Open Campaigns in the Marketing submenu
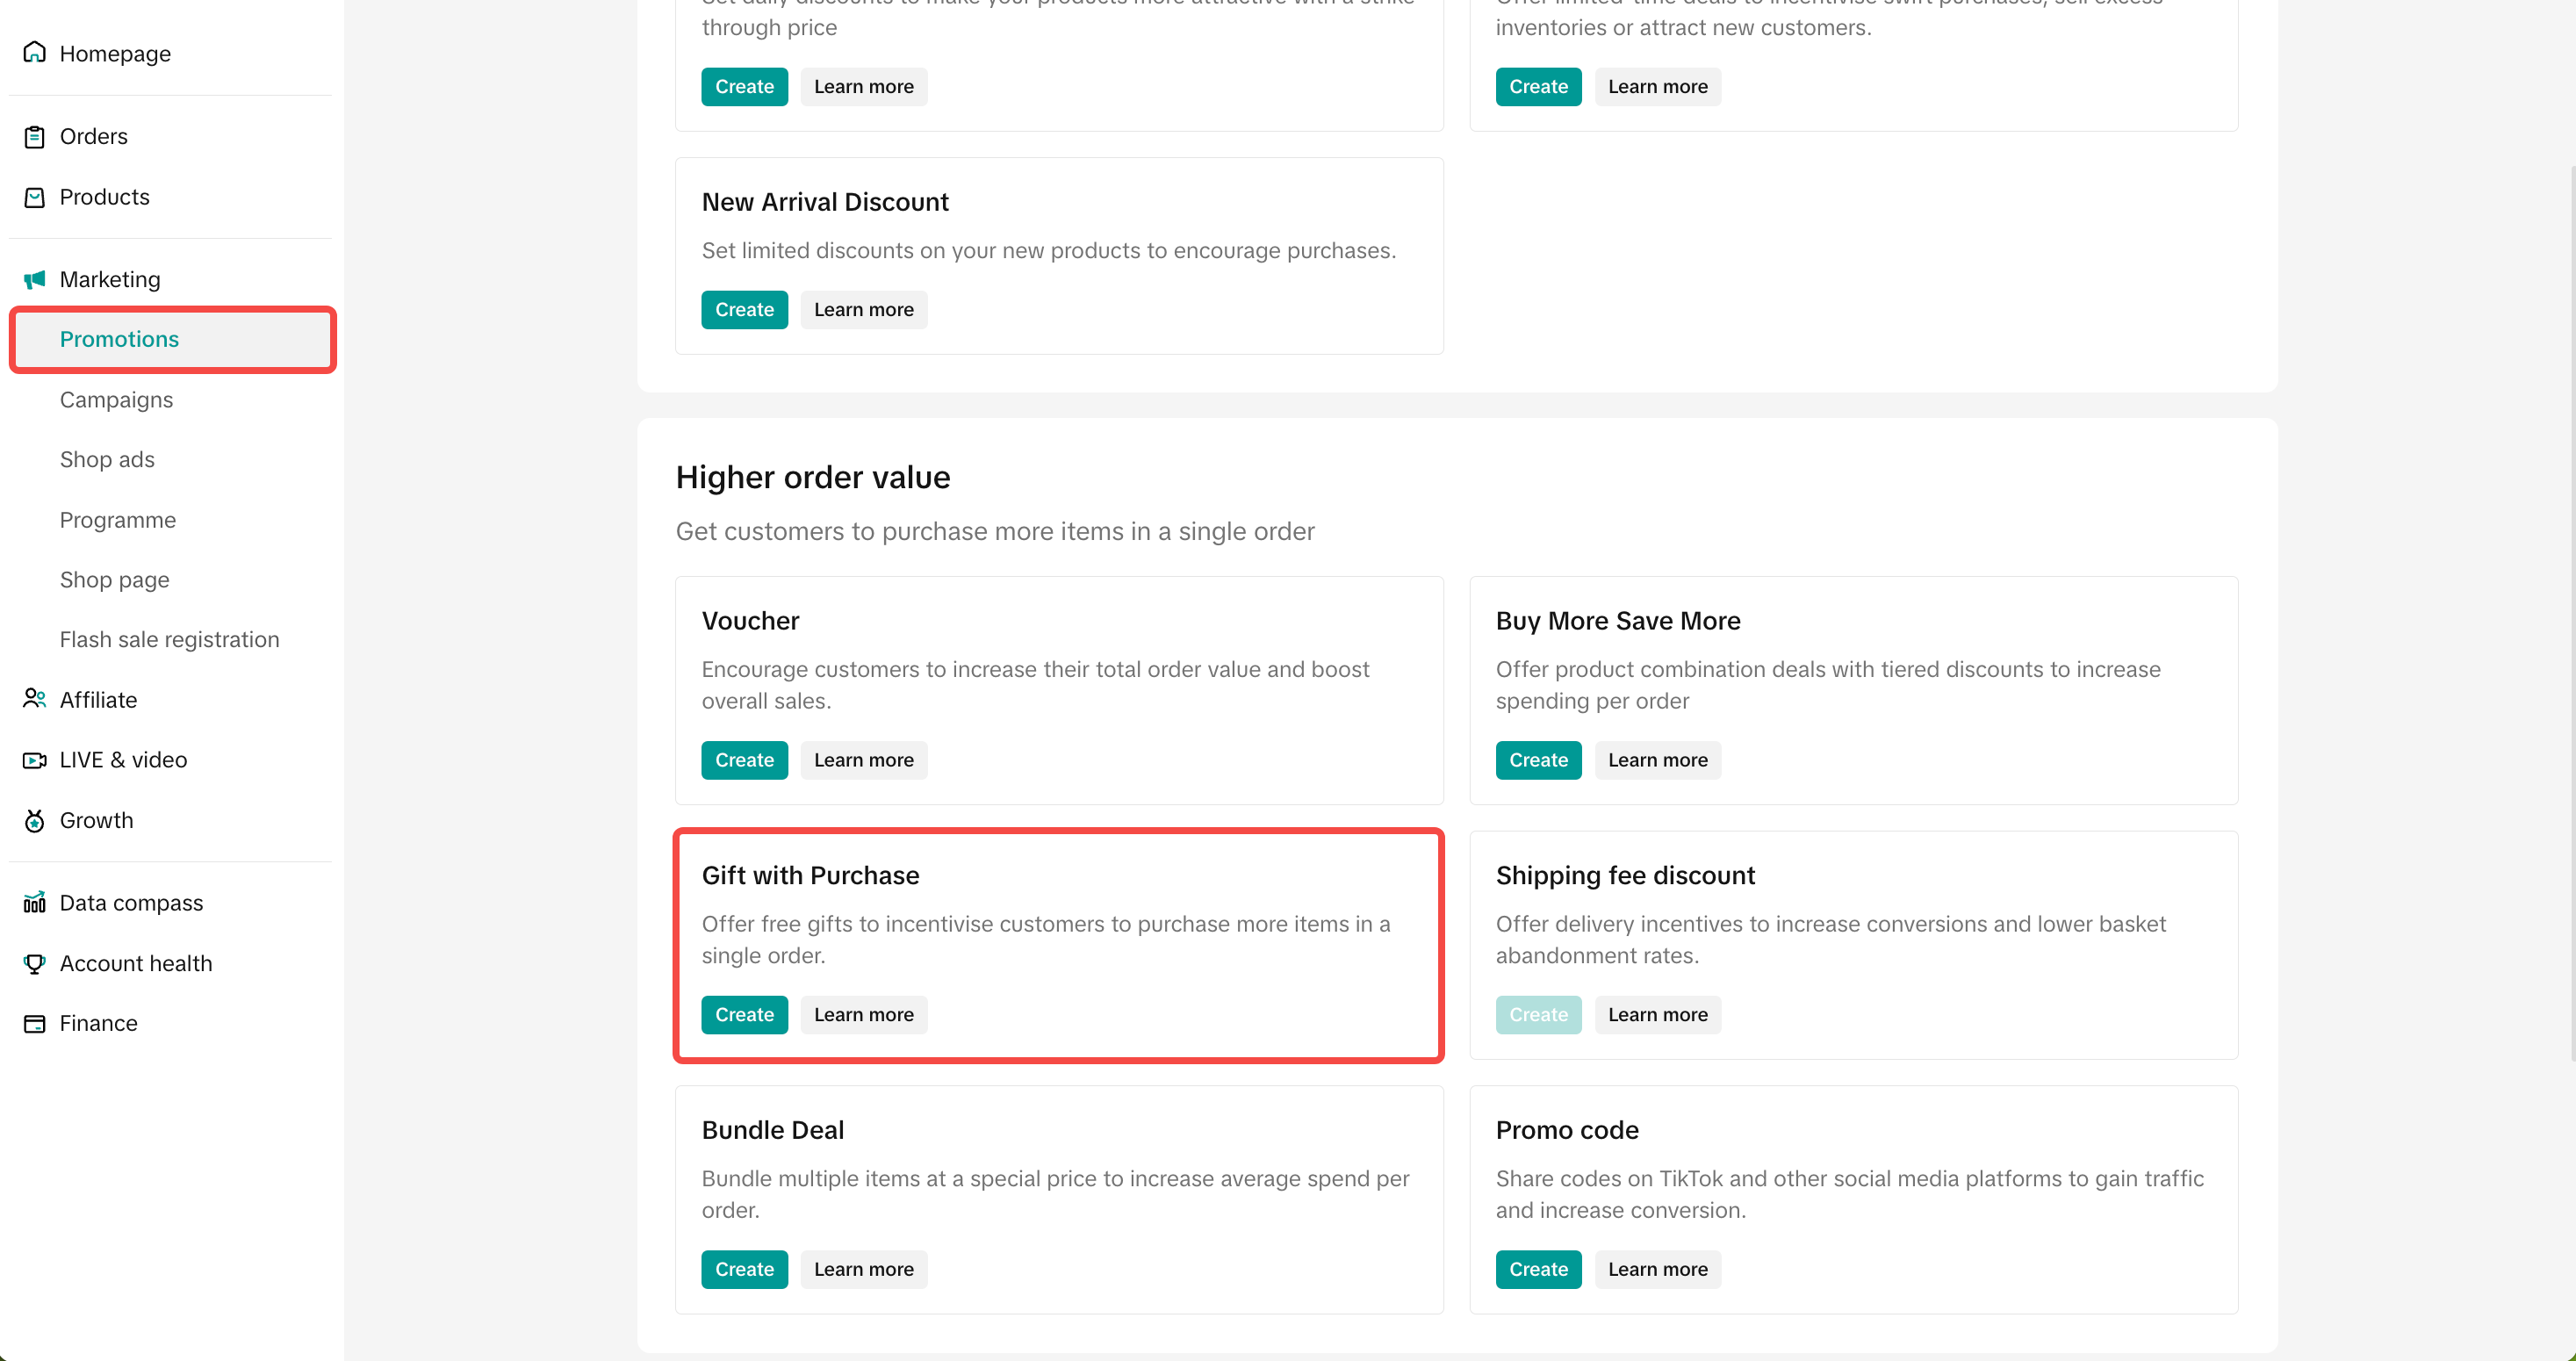 [x=116, y=399]
